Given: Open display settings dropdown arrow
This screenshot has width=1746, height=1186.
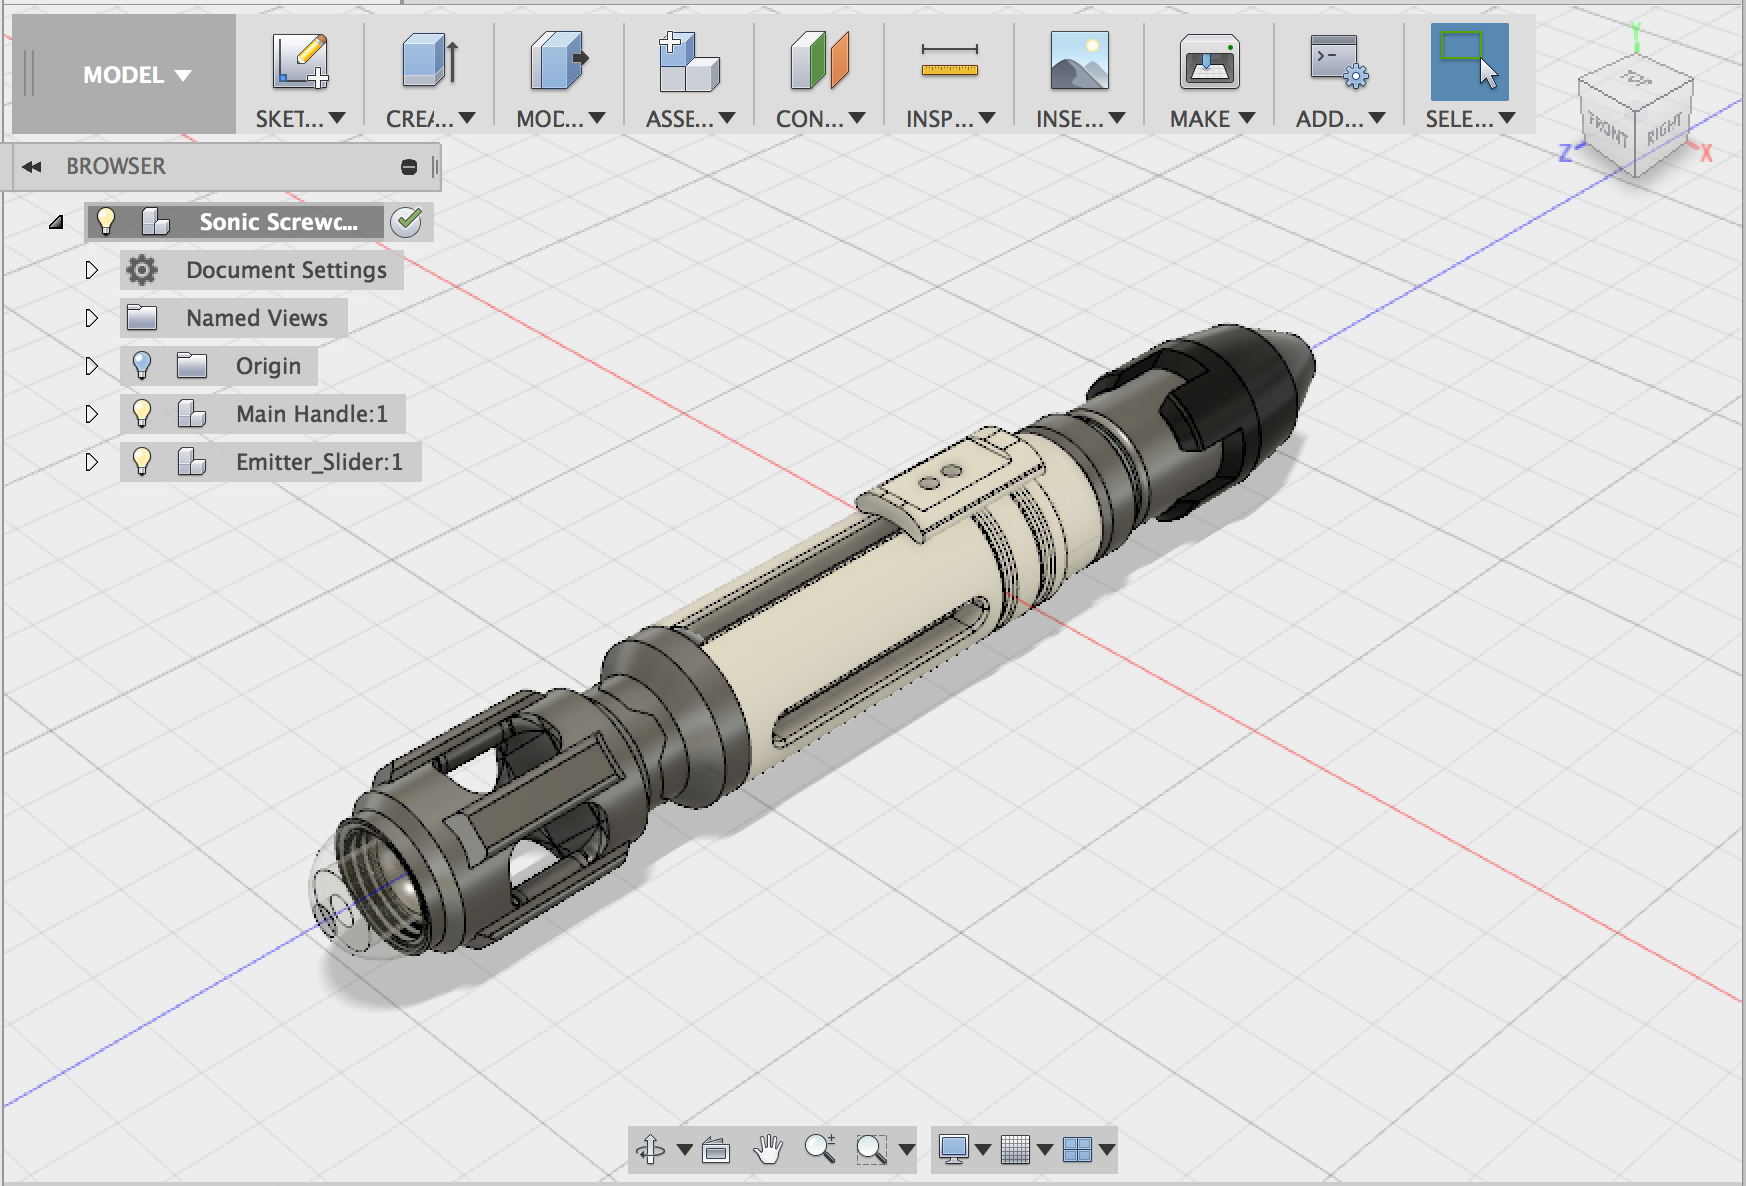Looking at the screenshot, I should coord(983,1150).
